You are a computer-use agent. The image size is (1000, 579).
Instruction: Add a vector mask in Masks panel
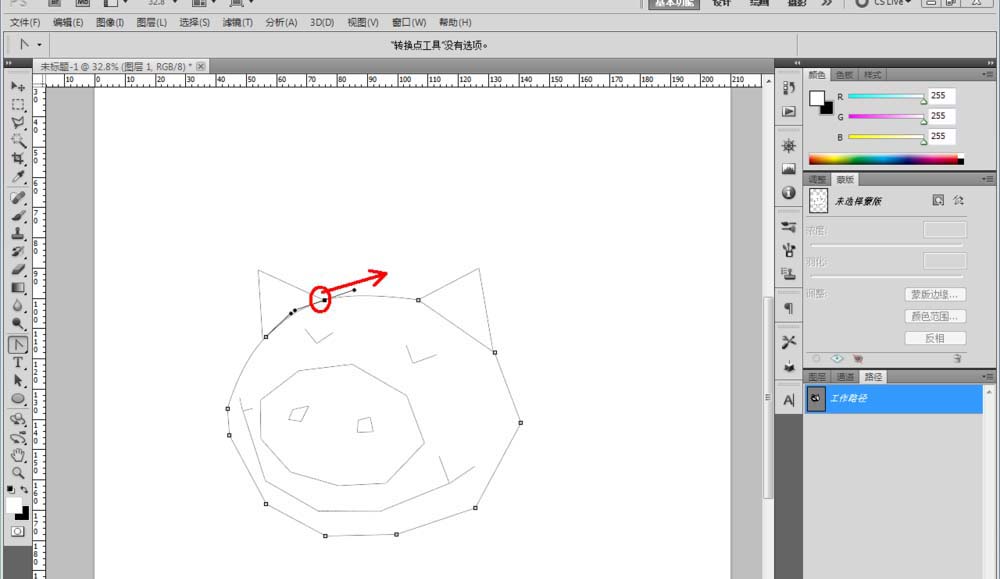coord(958,200)
